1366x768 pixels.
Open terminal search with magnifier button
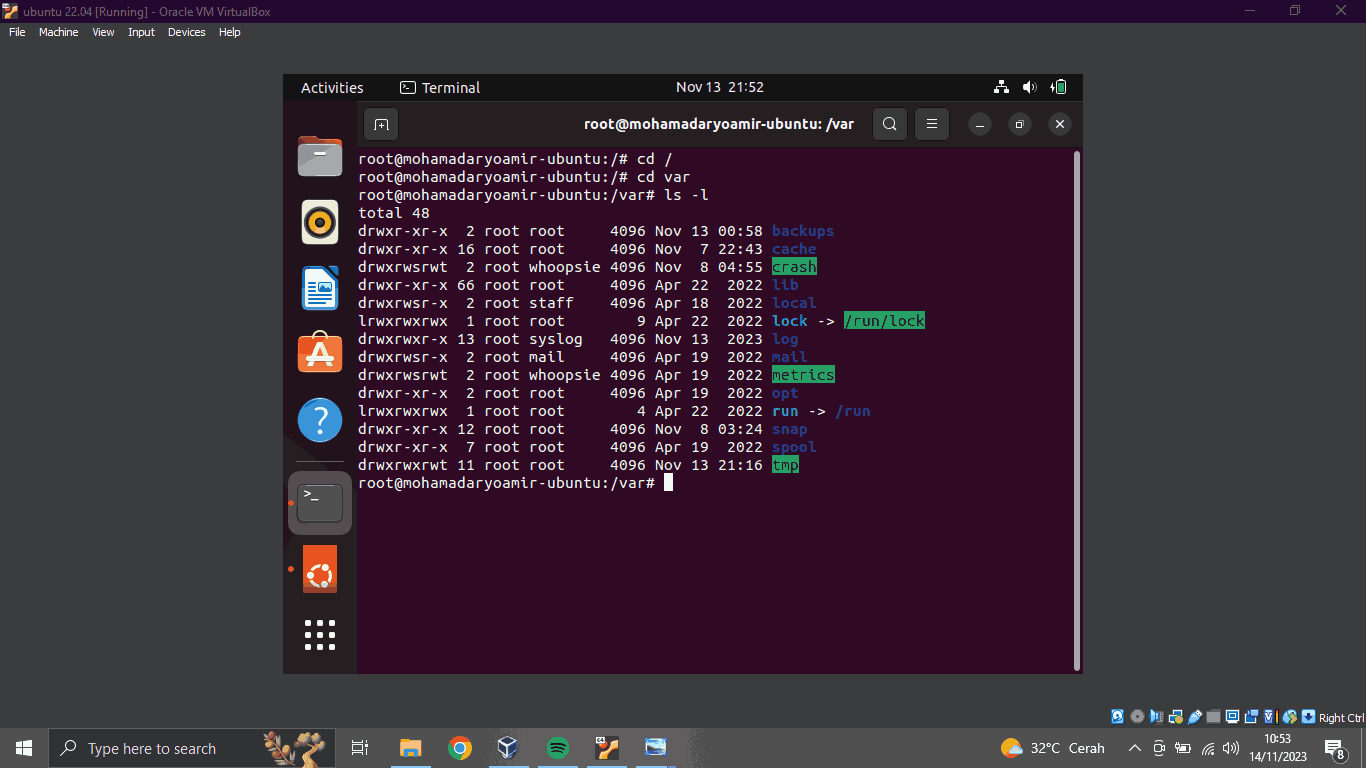(890, 125)
